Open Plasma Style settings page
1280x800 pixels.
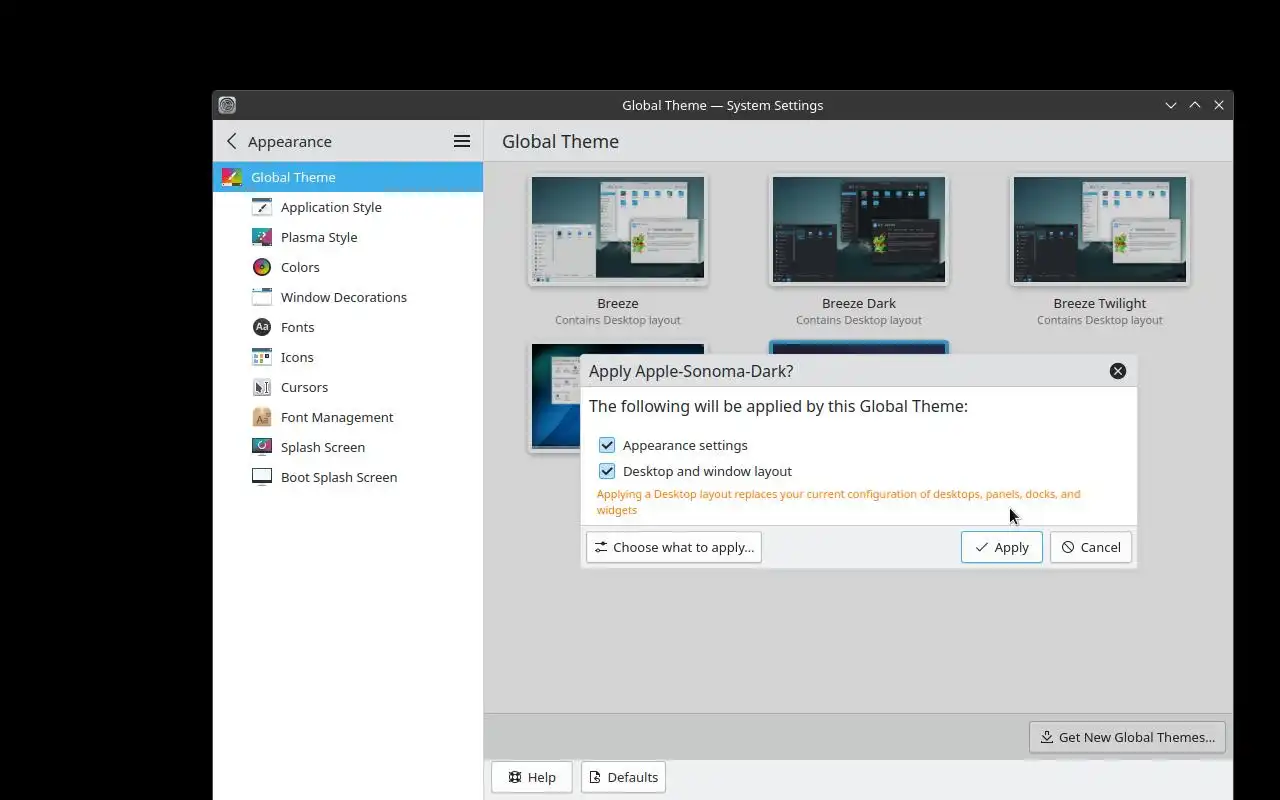(348, 237)
